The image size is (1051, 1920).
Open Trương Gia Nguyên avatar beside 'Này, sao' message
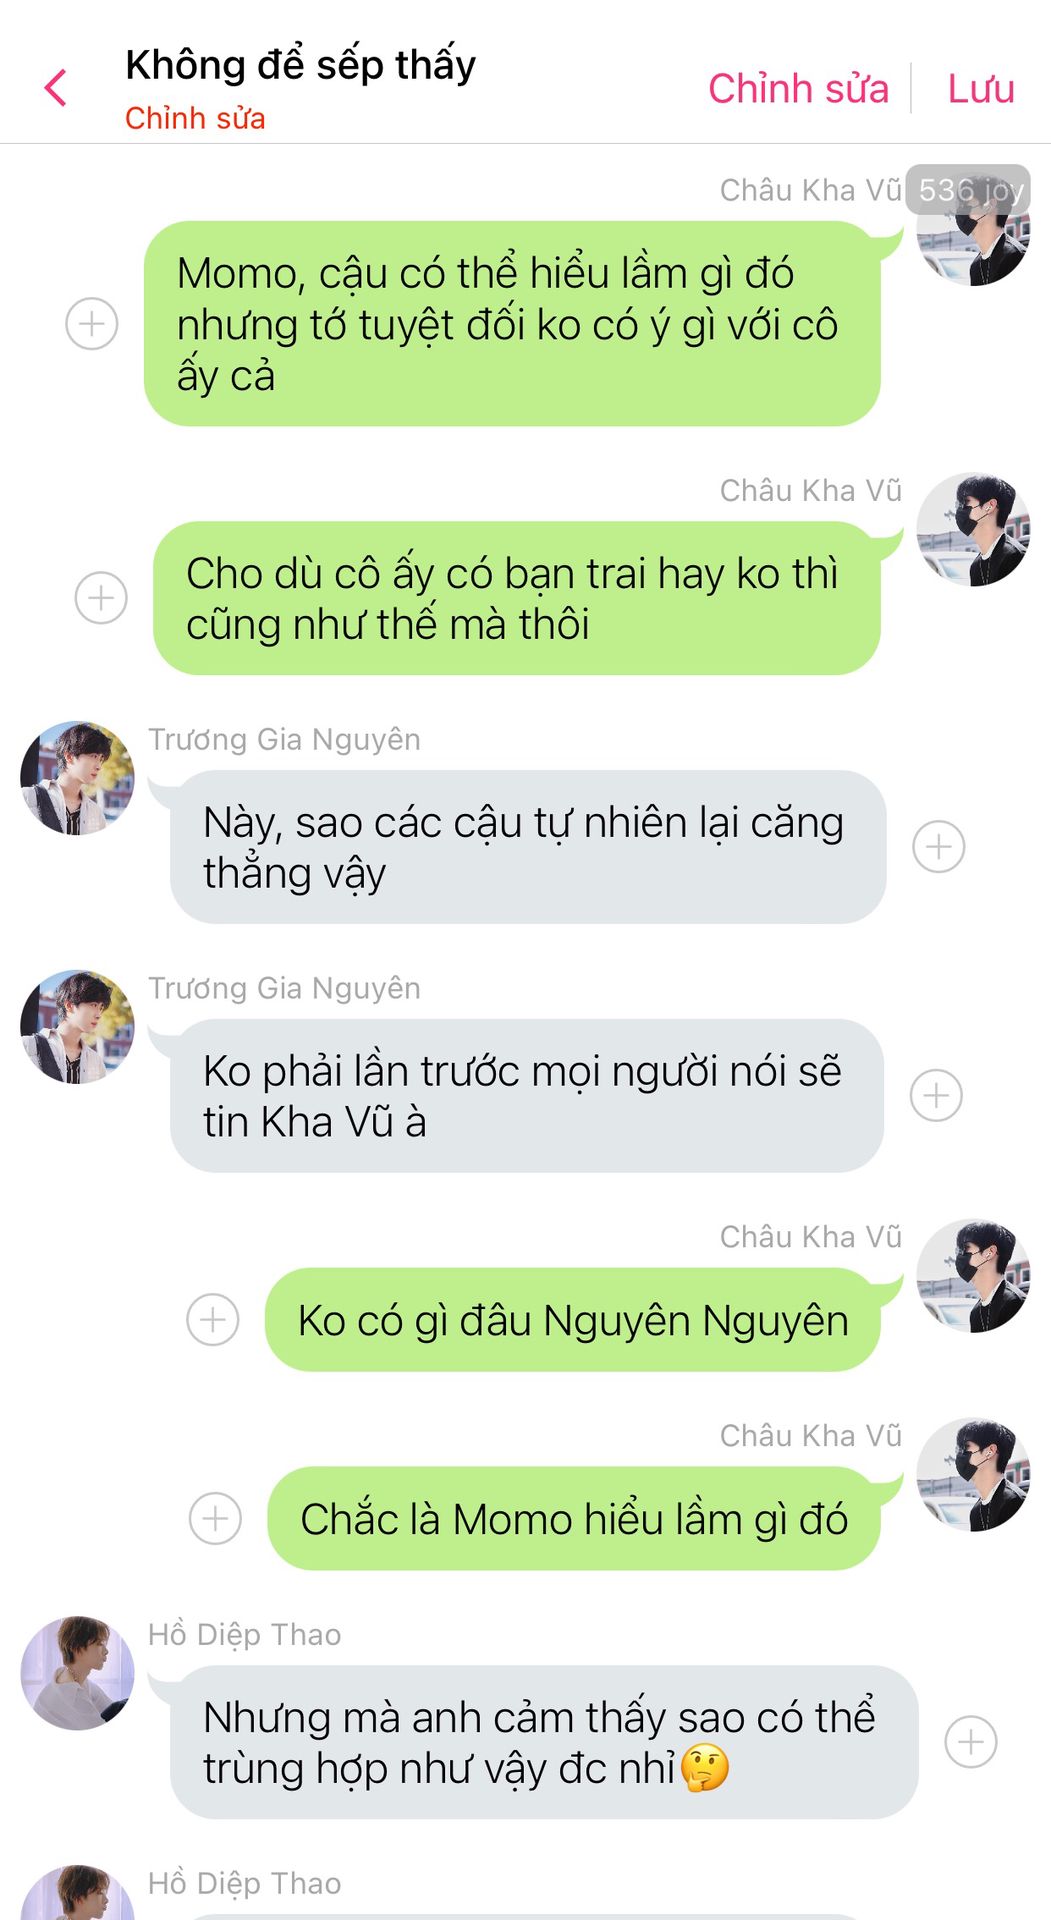point(77,778)
